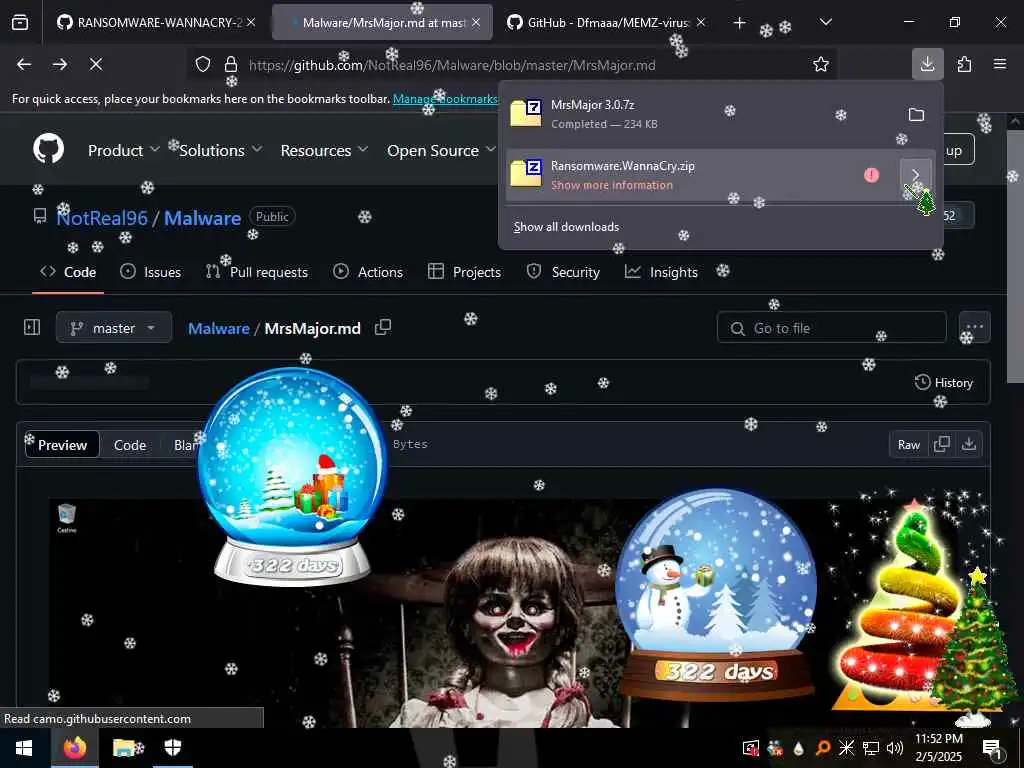The height and width of the screenshot is (768, 1024).
Task: Open NotReal96 user profile link
Action: pyautogui.click(x=102, y=217)
